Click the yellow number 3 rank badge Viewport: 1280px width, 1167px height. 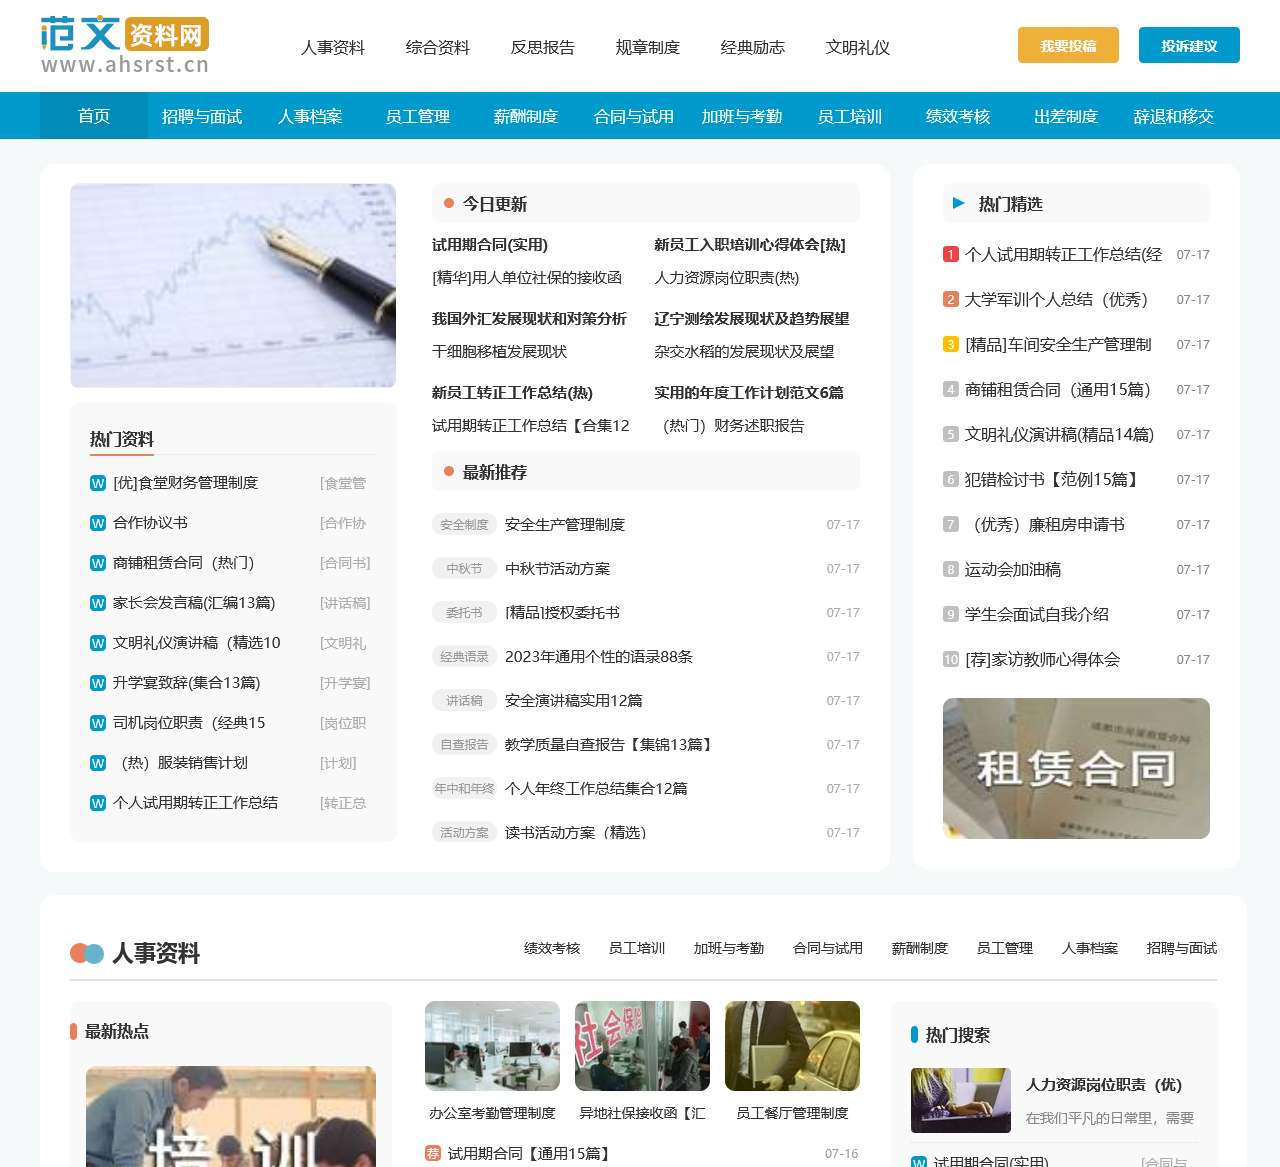(951, 345)
